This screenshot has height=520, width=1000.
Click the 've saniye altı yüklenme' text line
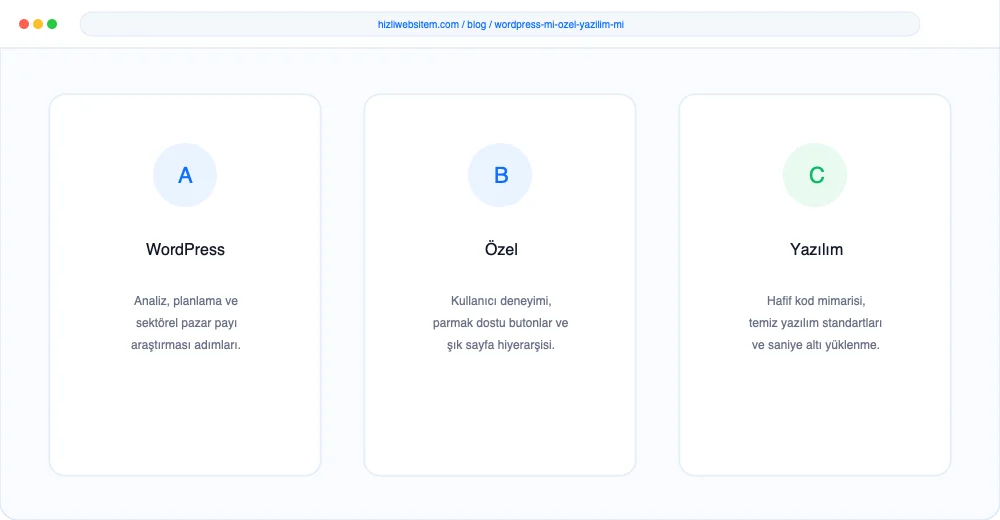pos(815,345)
